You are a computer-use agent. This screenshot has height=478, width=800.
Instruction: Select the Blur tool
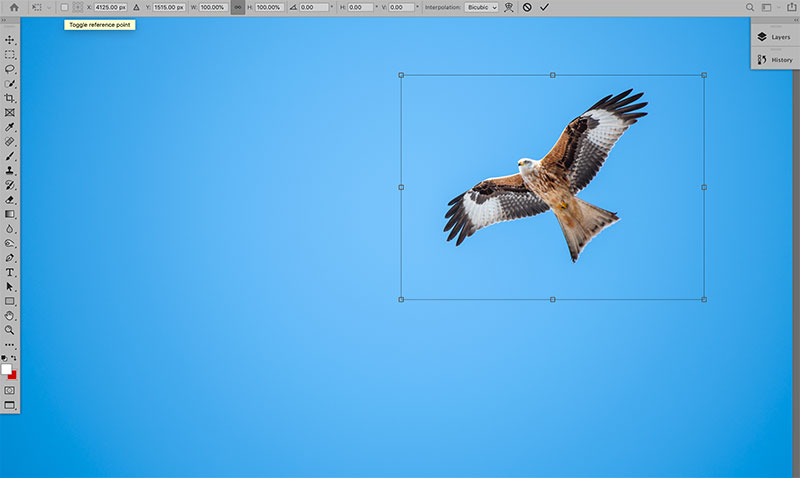coord(10,229)
